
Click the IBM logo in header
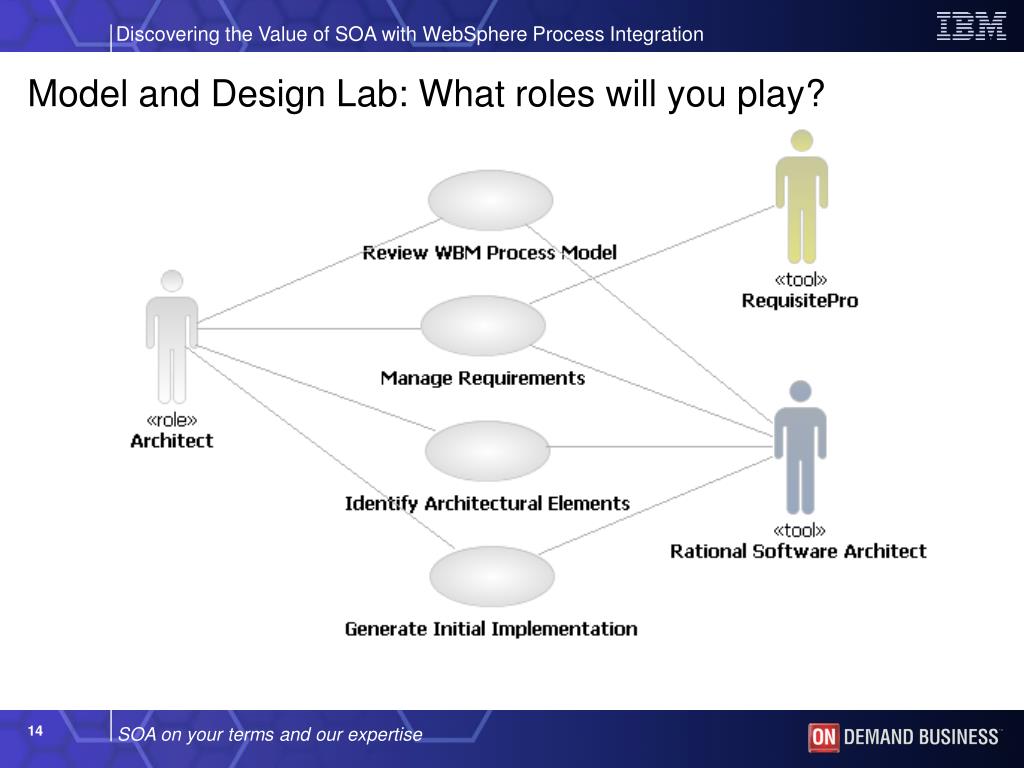971,26
